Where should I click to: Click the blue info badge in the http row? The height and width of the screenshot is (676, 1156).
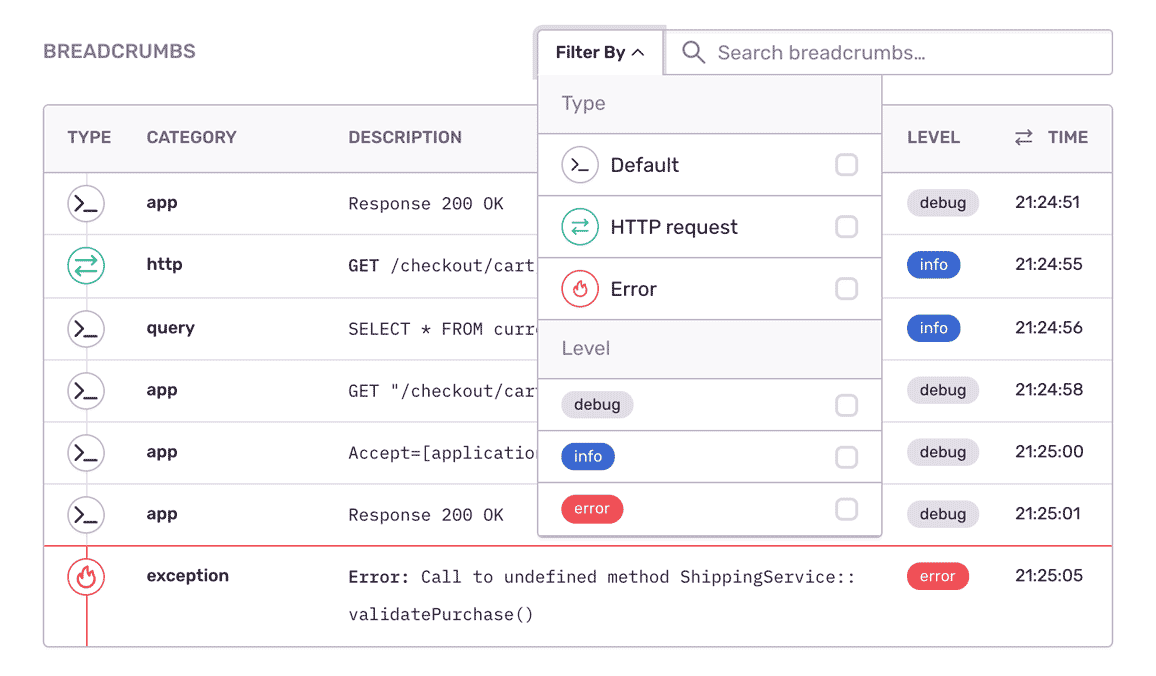[x=933, y=265]
